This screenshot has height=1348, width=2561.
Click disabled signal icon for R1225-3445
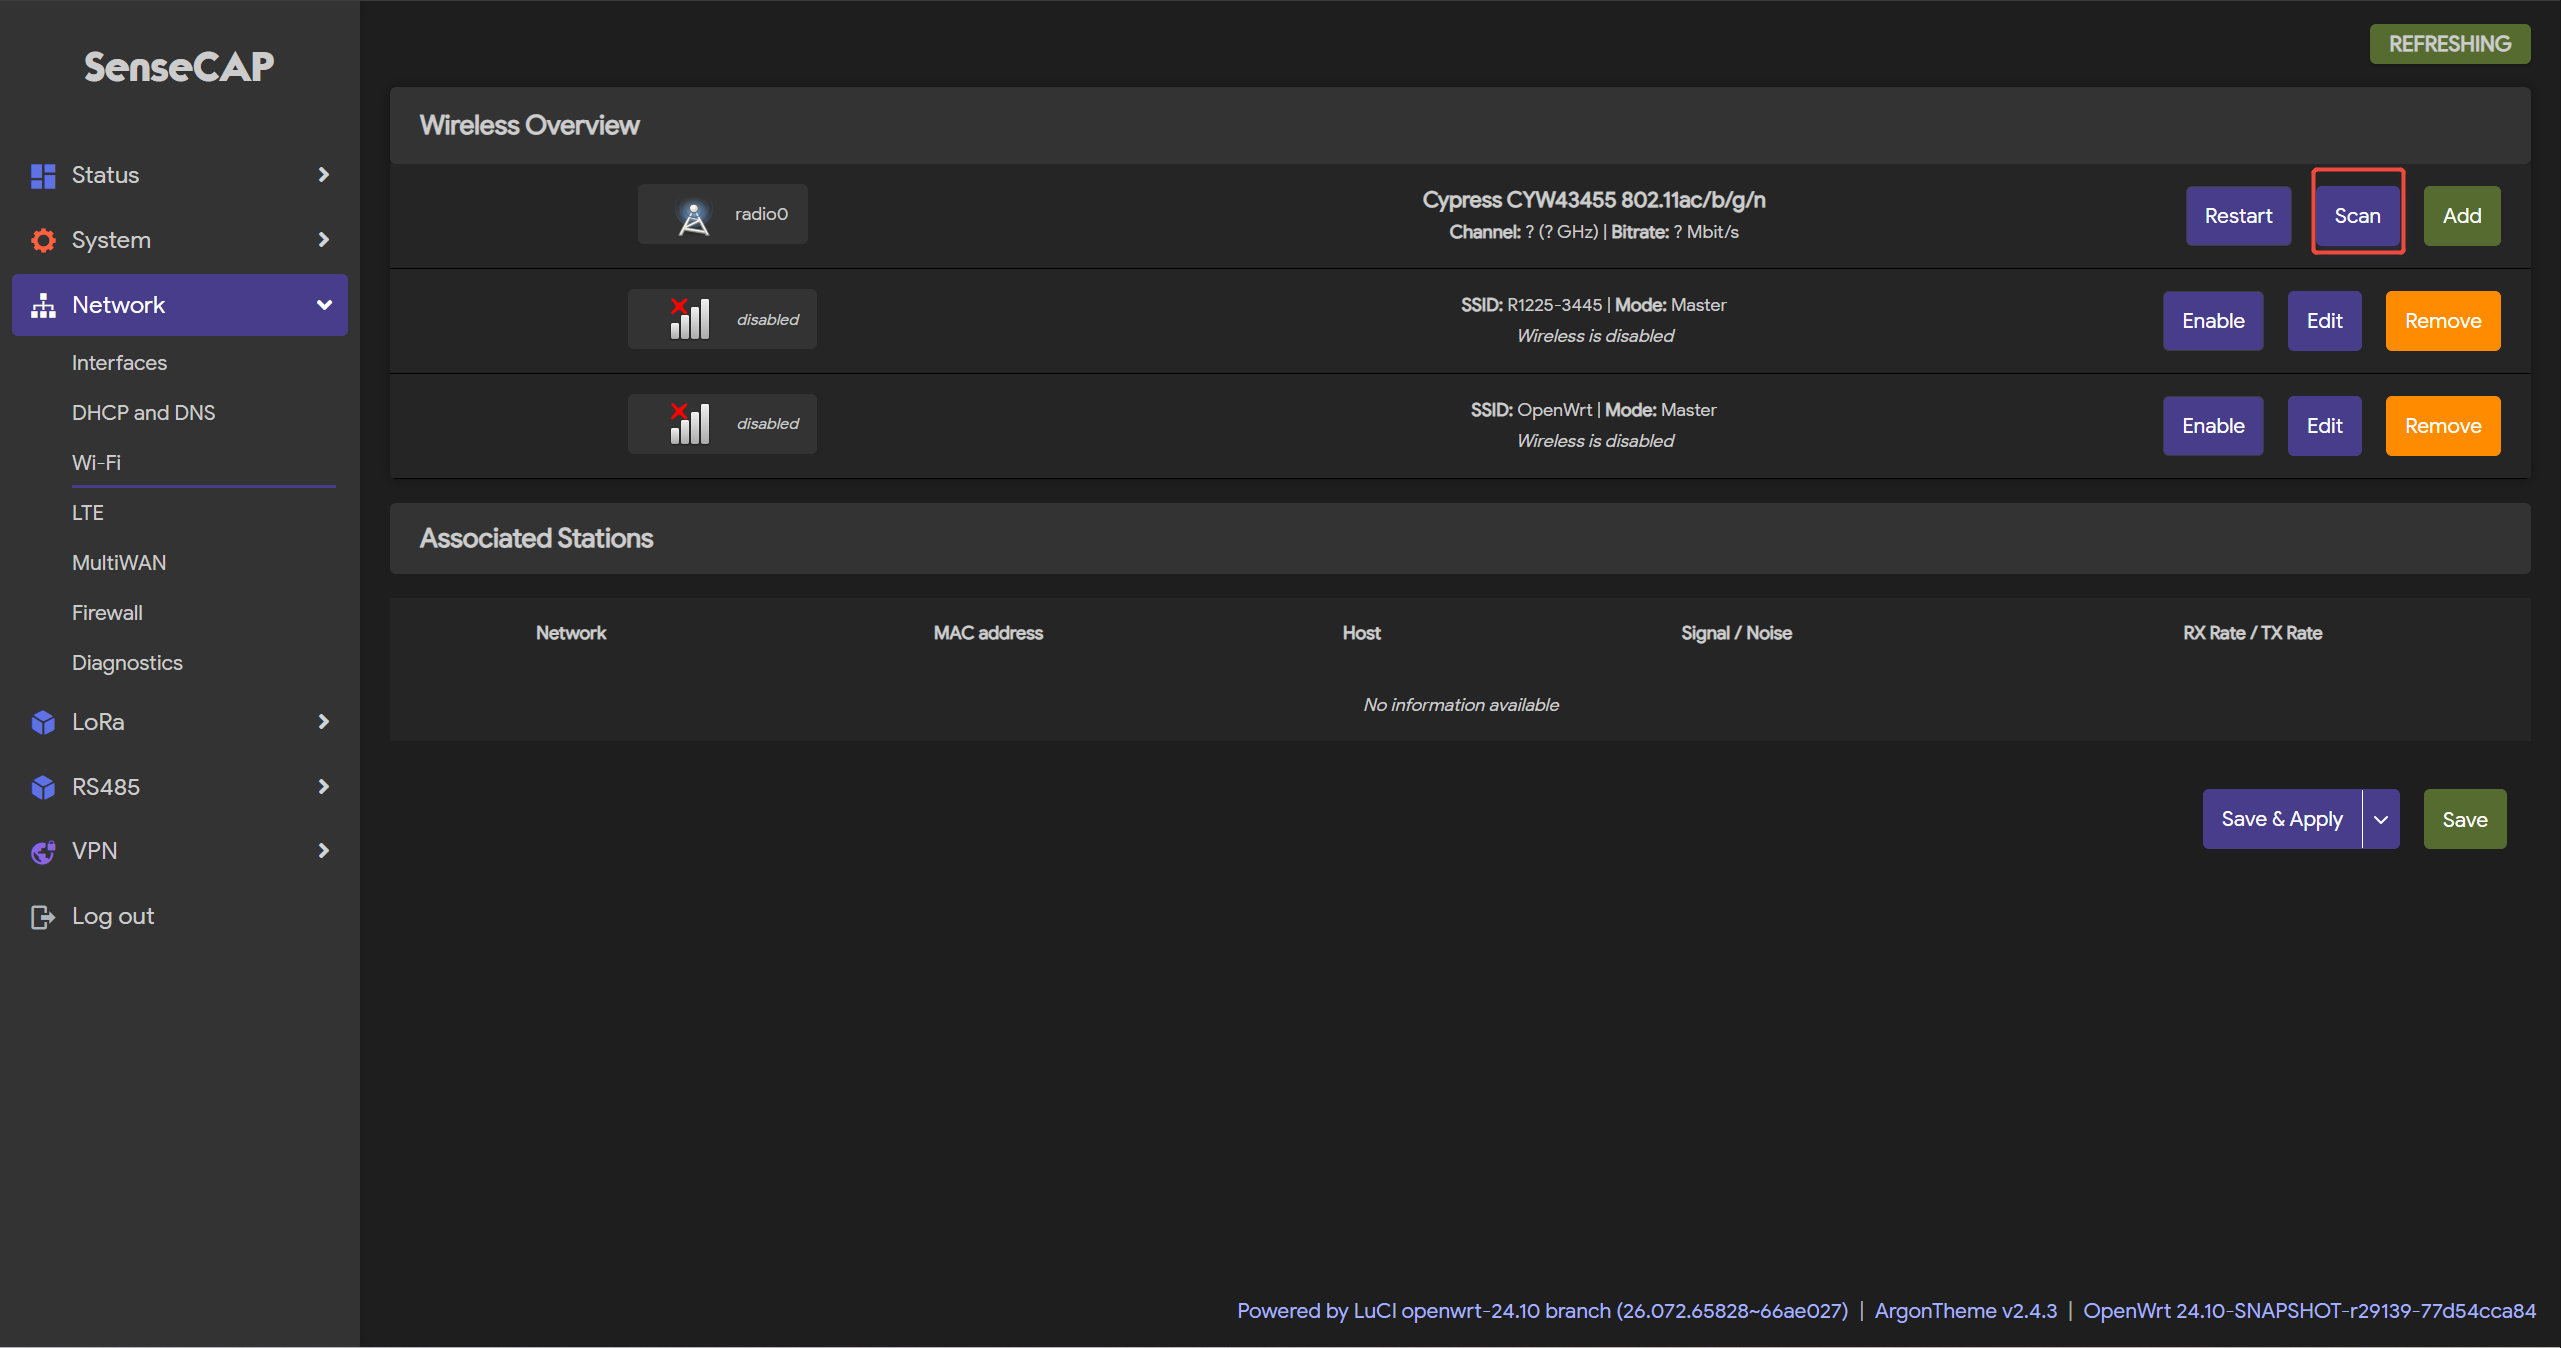[x=689, y=320]
